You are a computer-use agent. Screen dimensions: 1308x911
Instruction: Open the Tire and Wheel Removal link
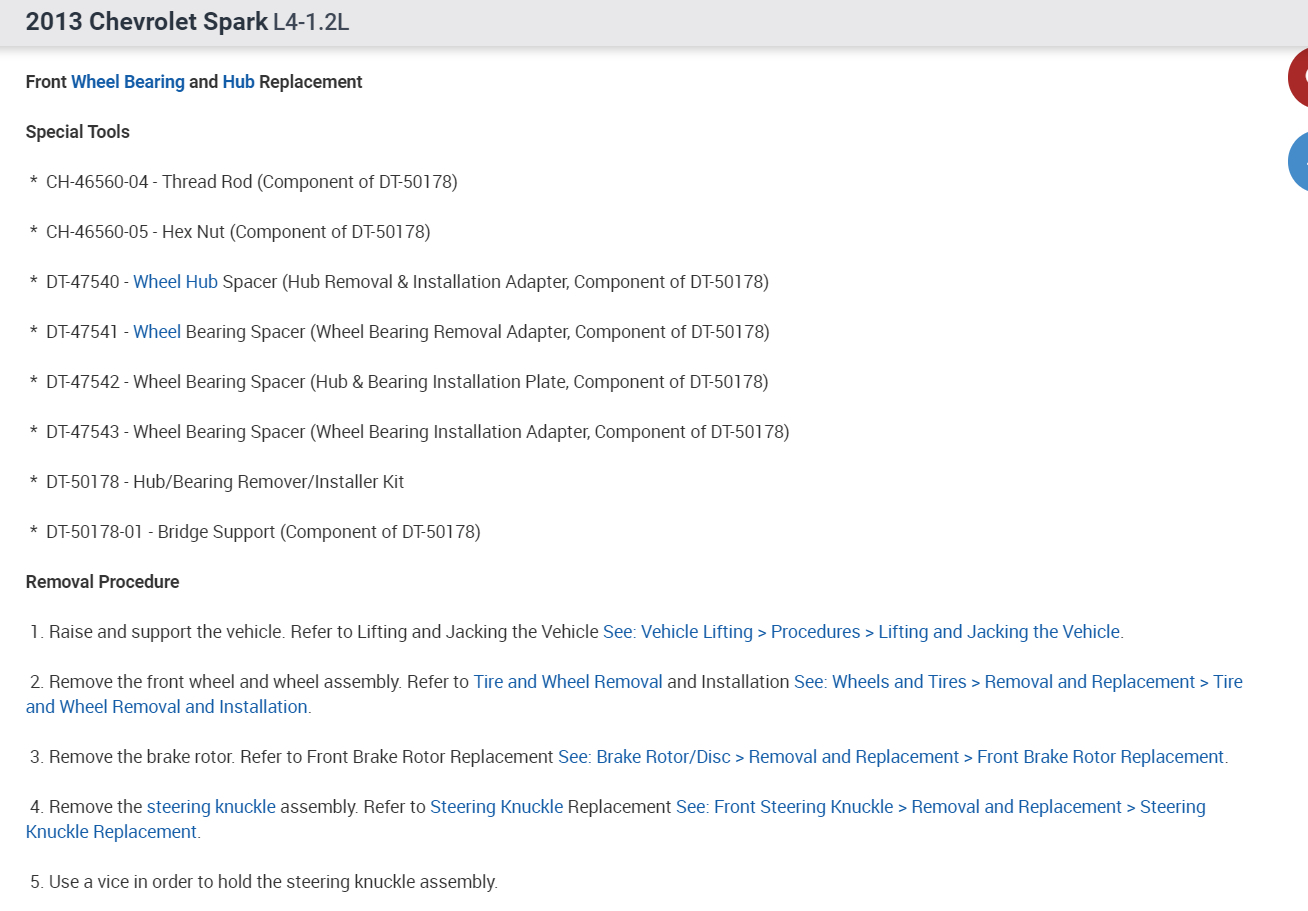tap(568, 682)
